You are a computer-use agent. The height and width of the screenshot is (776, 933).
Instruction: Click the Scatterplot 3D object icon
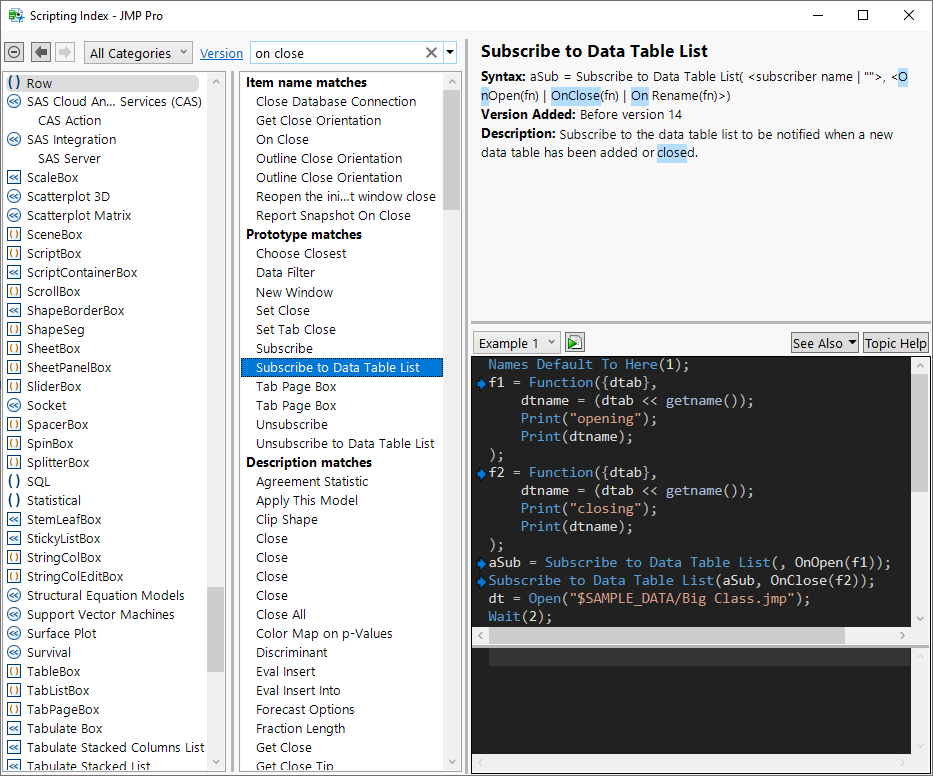pyautogui.click(x=14, y=197)
